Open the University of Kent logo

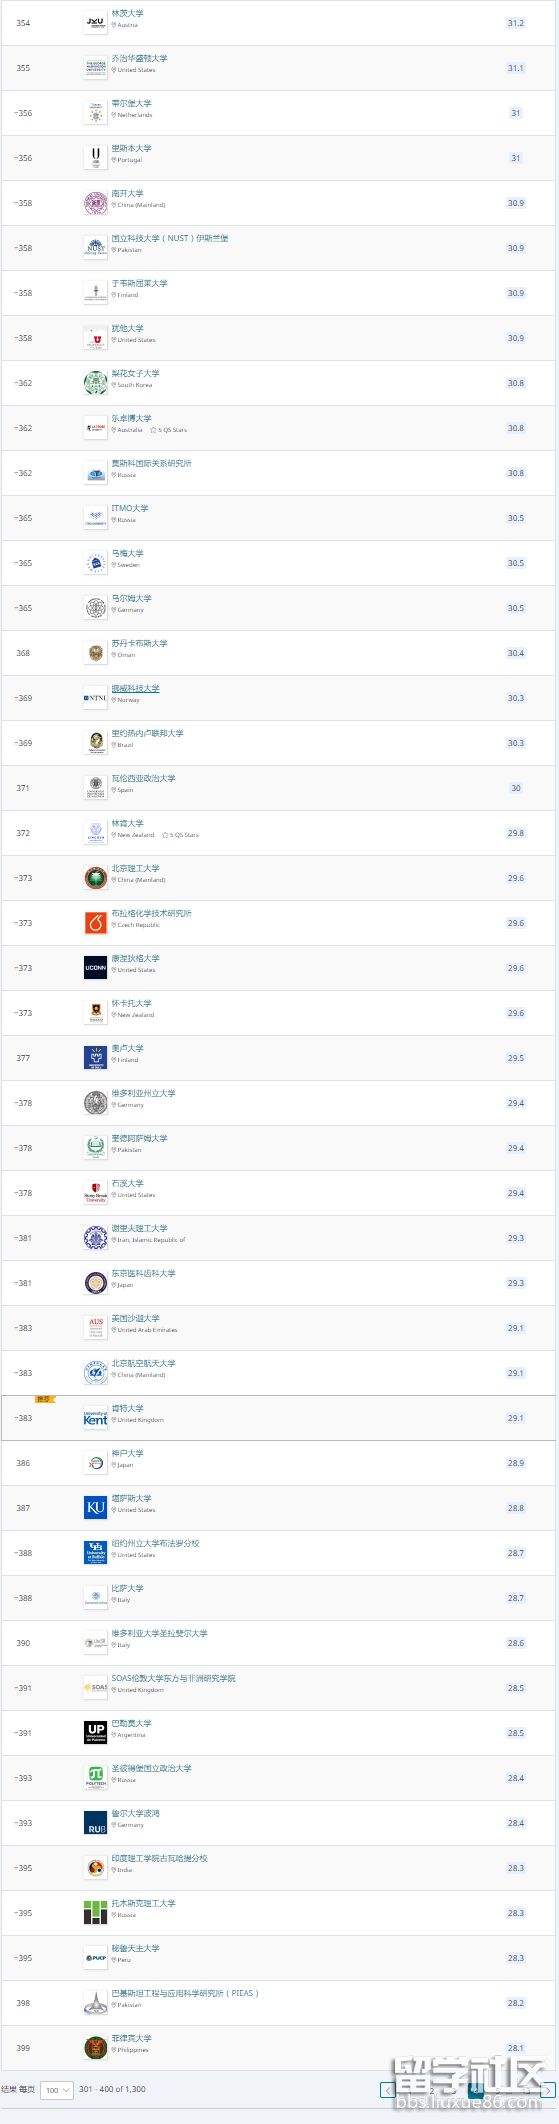(95, 1417)
